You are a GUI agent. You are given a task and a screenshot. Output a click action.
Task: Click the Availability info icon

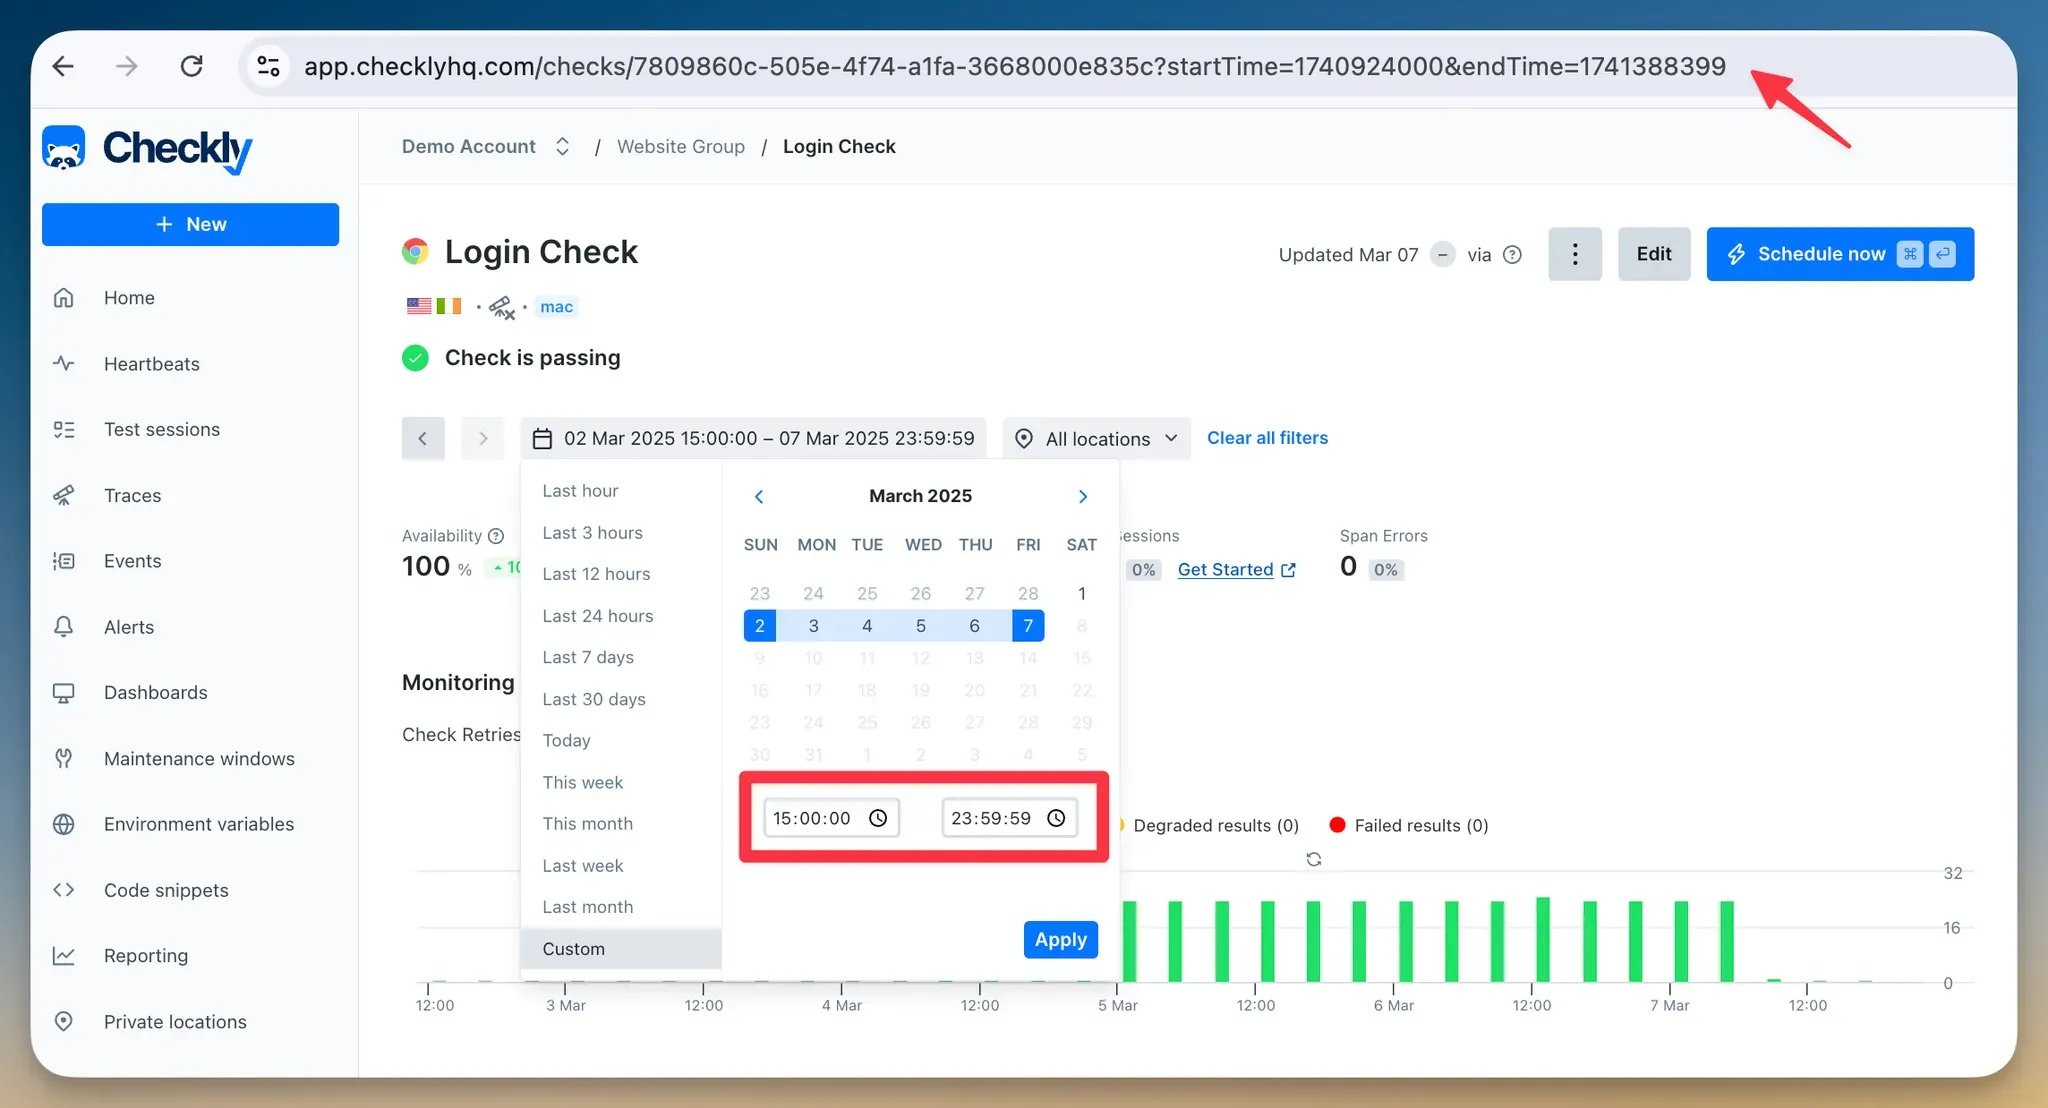point(496,536)
